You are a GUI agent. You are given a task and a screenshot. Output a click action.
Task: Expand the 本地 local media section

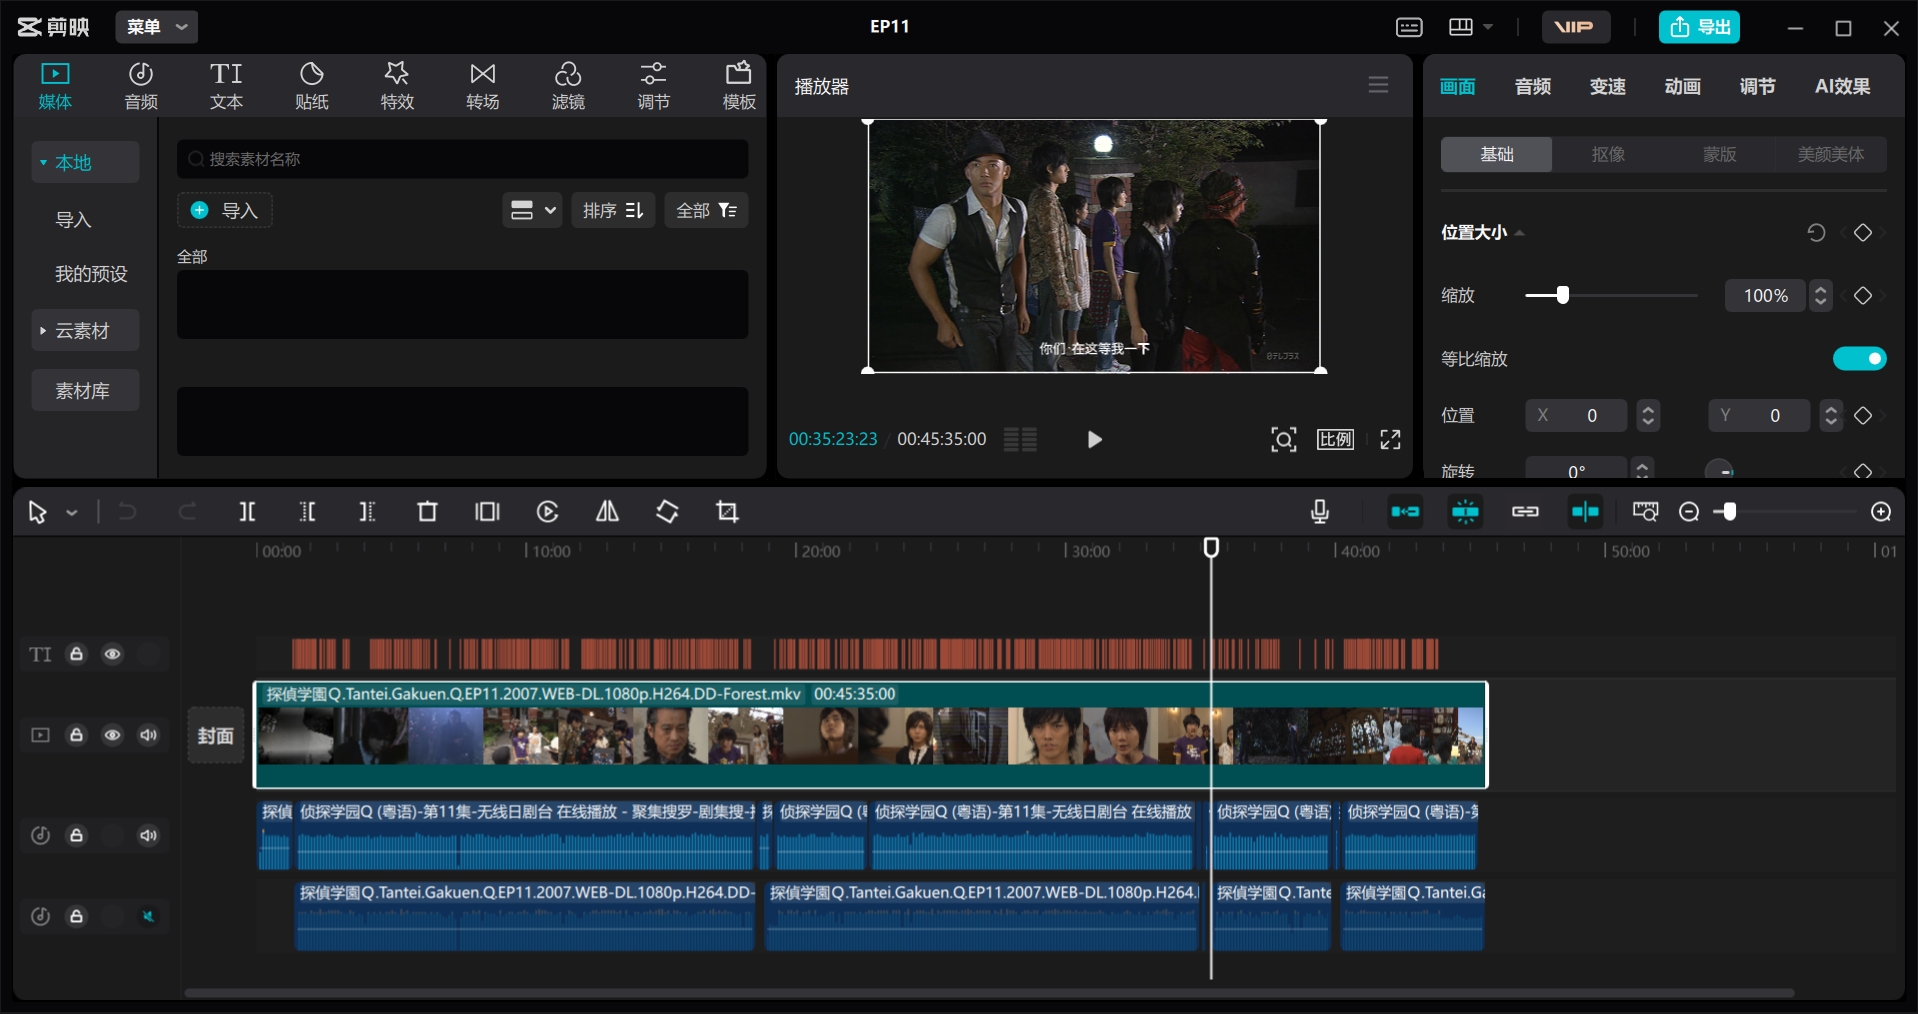tap(85, 162)
